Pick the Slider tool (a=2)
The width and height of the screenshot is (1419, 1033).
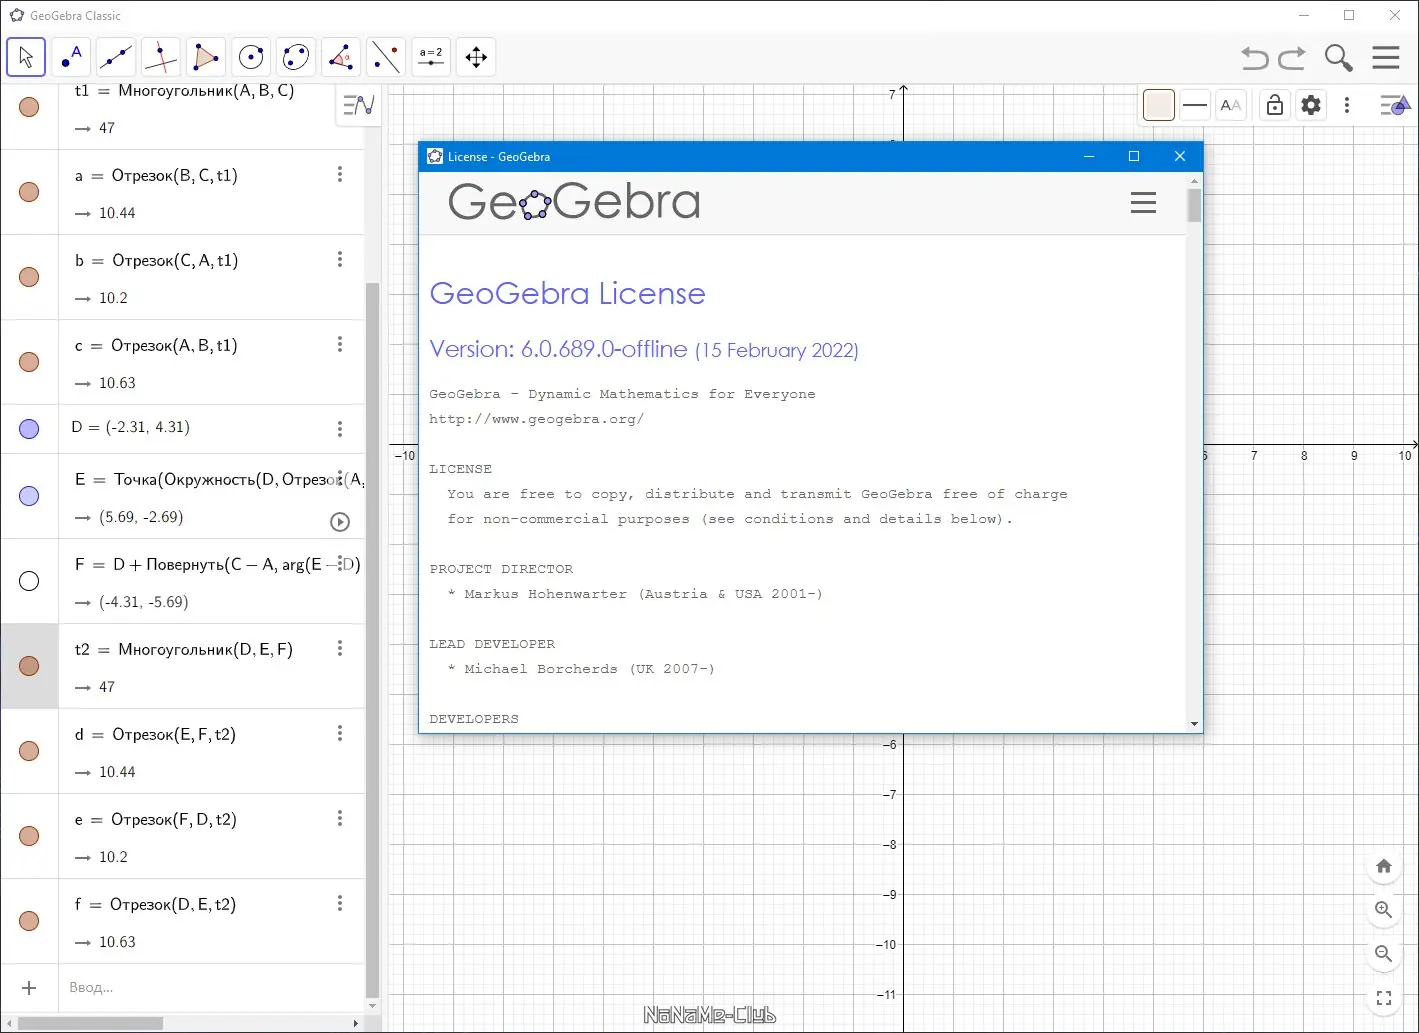[x=431, y=57]
